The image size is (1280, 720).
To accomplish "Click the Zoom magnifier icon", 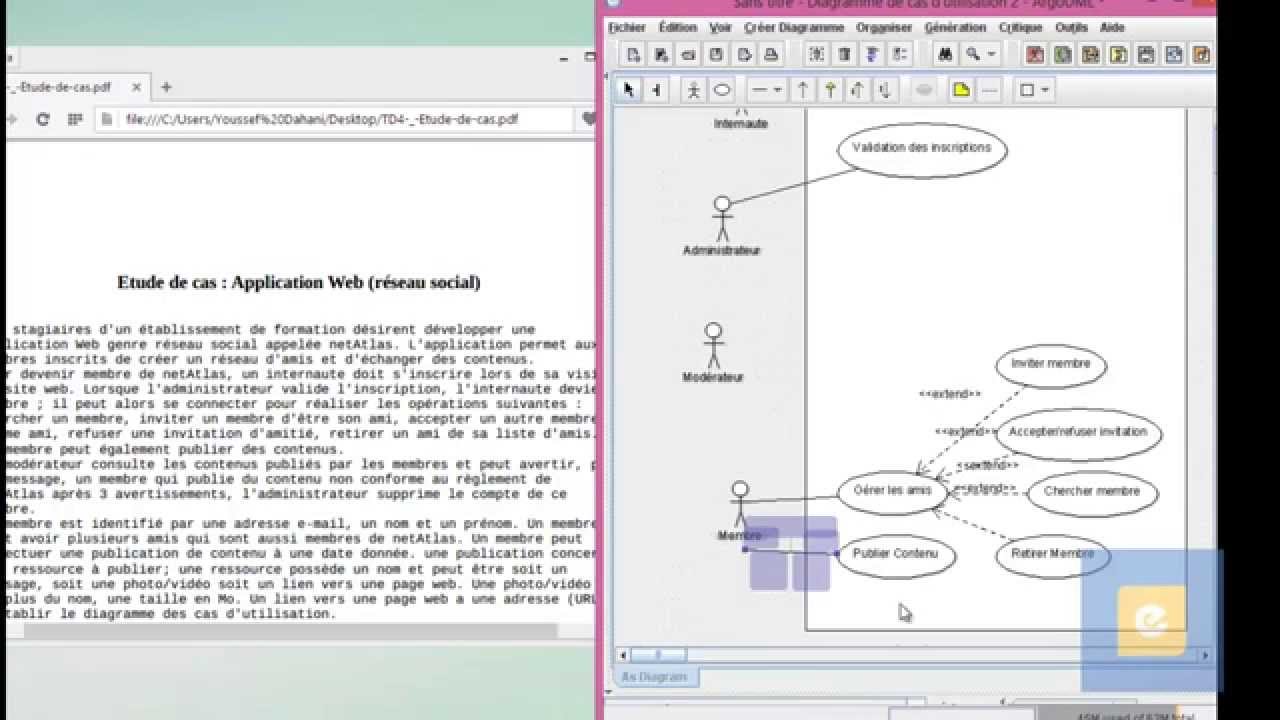I will pyautogui.click(x=972, y=54).
